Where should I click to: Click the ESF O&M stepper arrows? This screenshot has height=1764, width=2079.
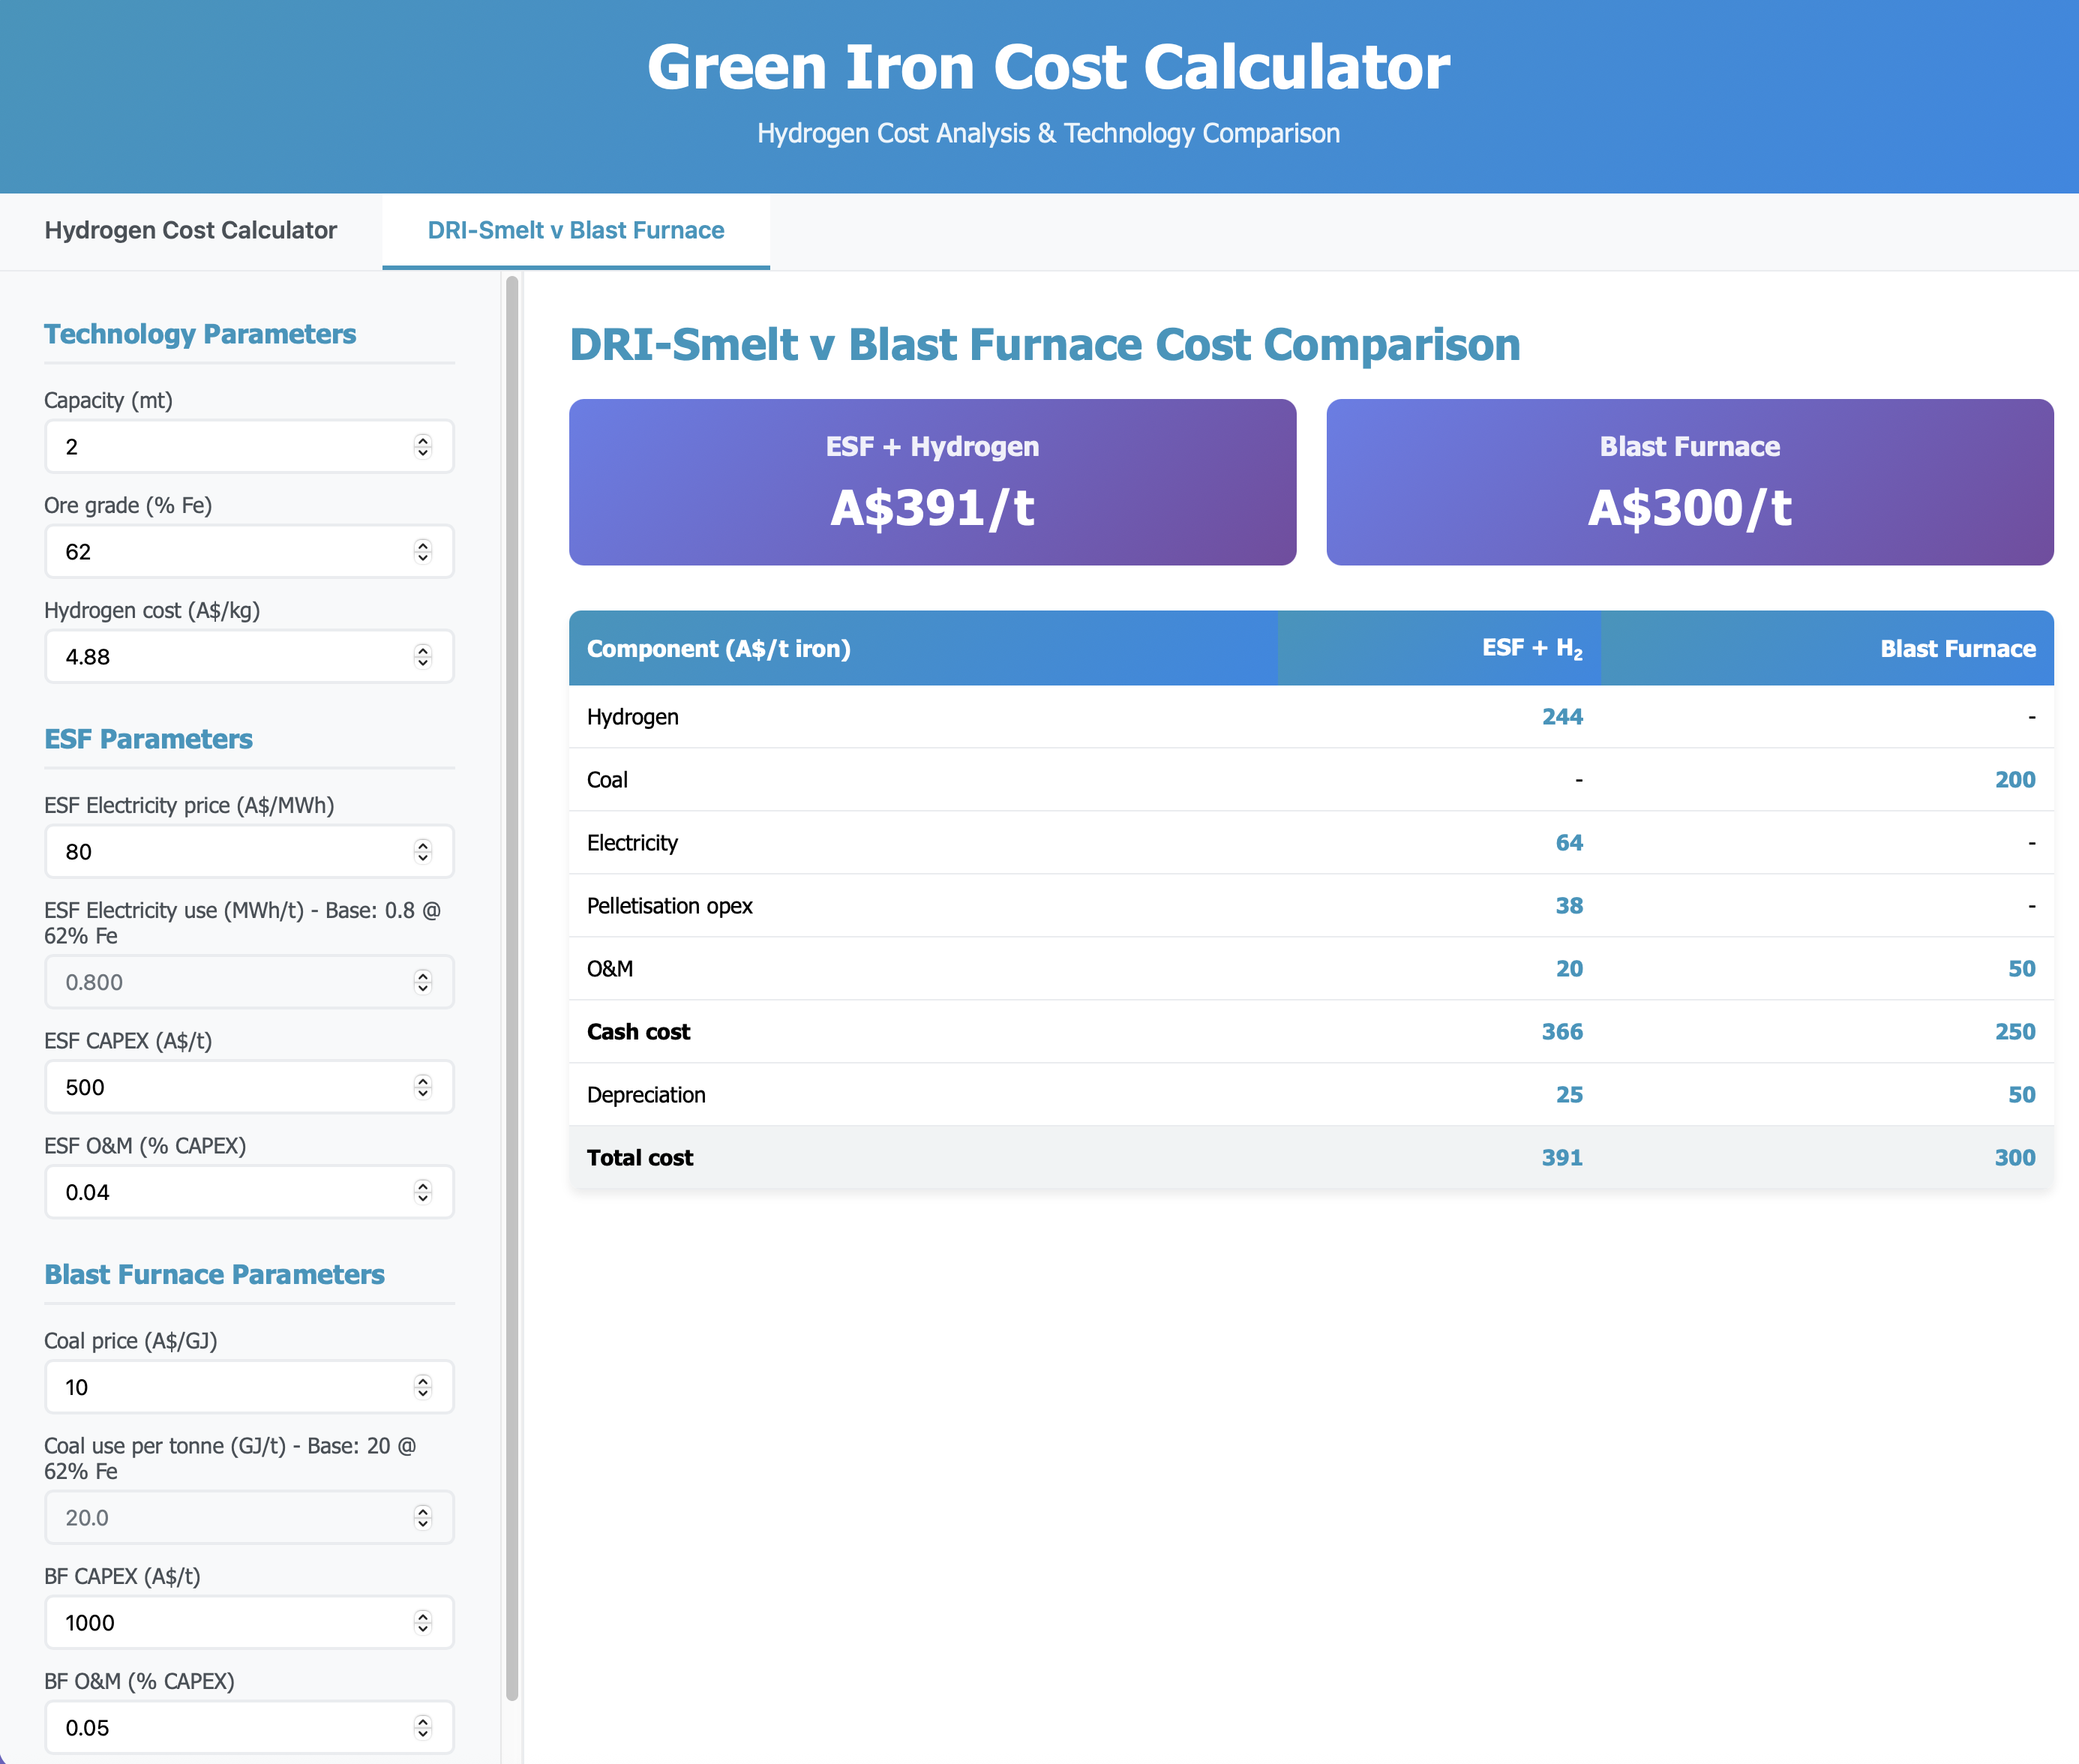click(x=423, y=1191)
